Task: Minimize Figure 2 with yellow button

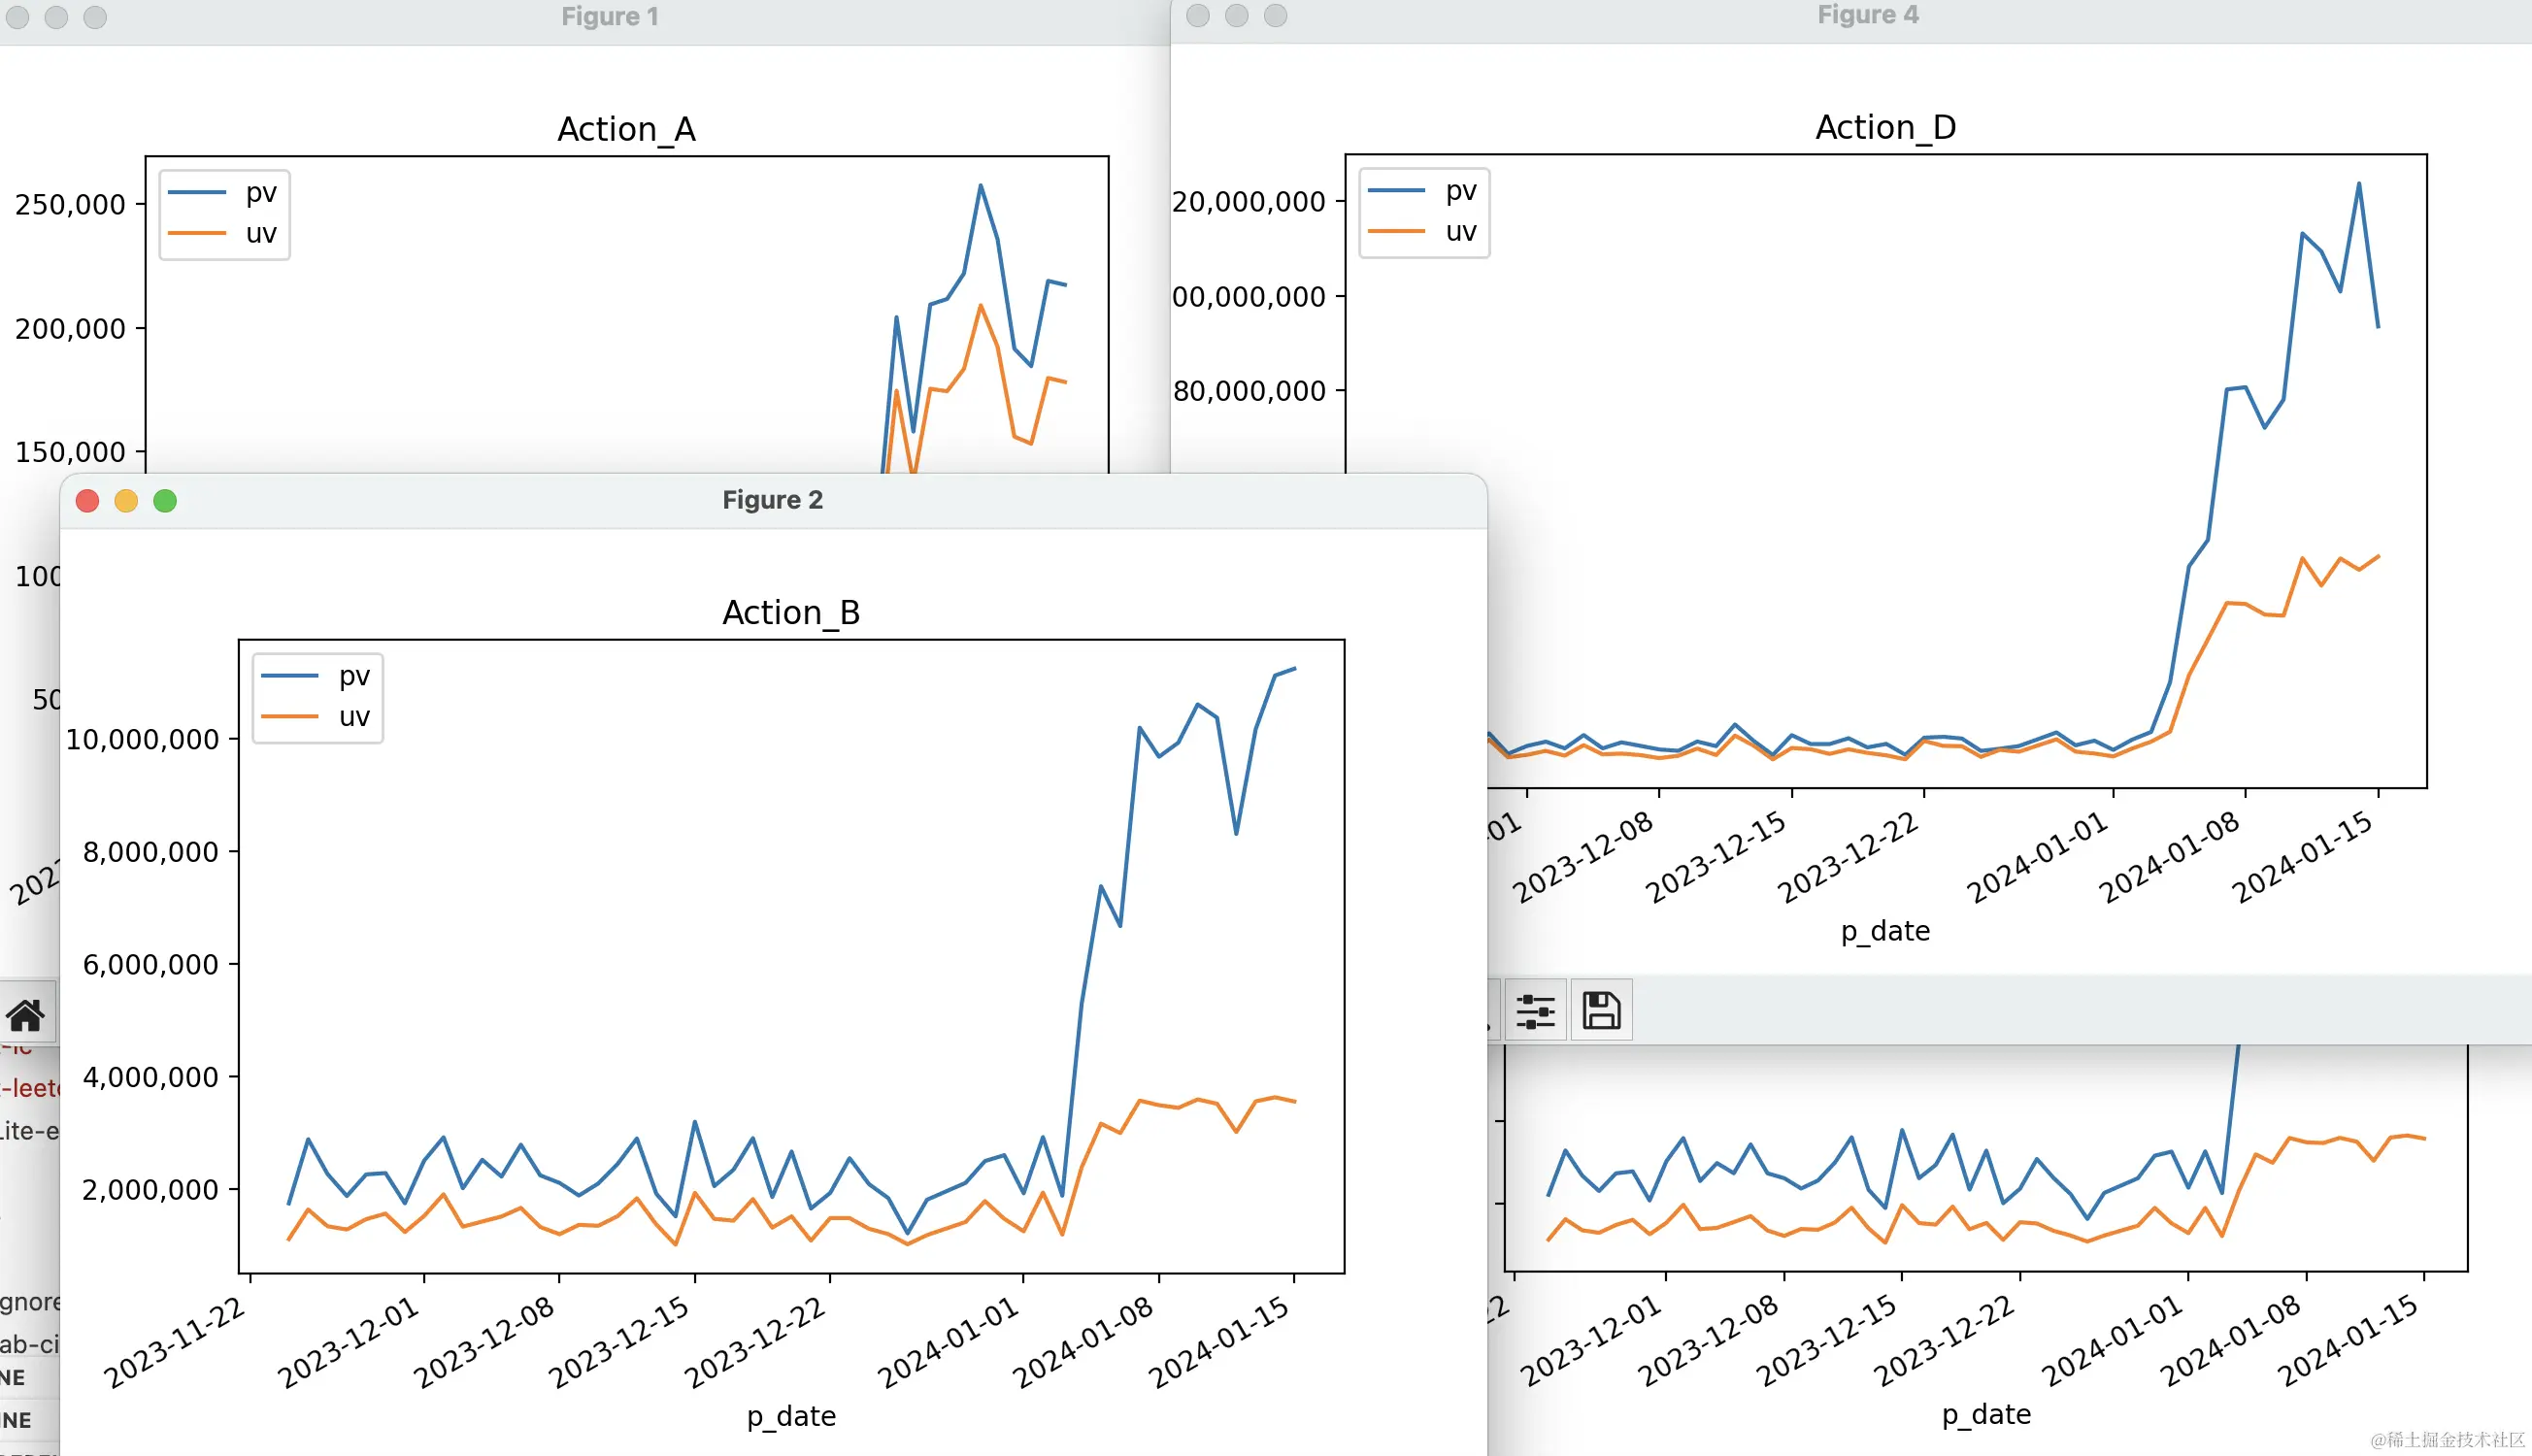Action: click(x=126, y=501)
